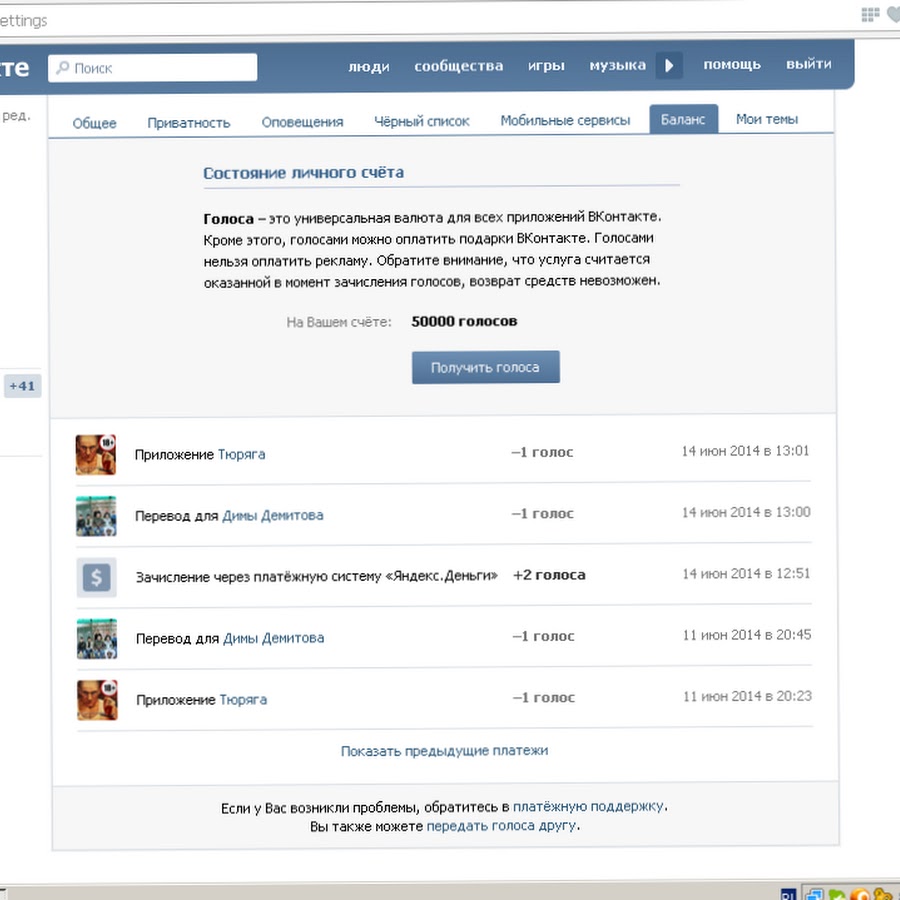The image size is (900, 900).
Task: Select the Мои темы tab
Action: 767,119
